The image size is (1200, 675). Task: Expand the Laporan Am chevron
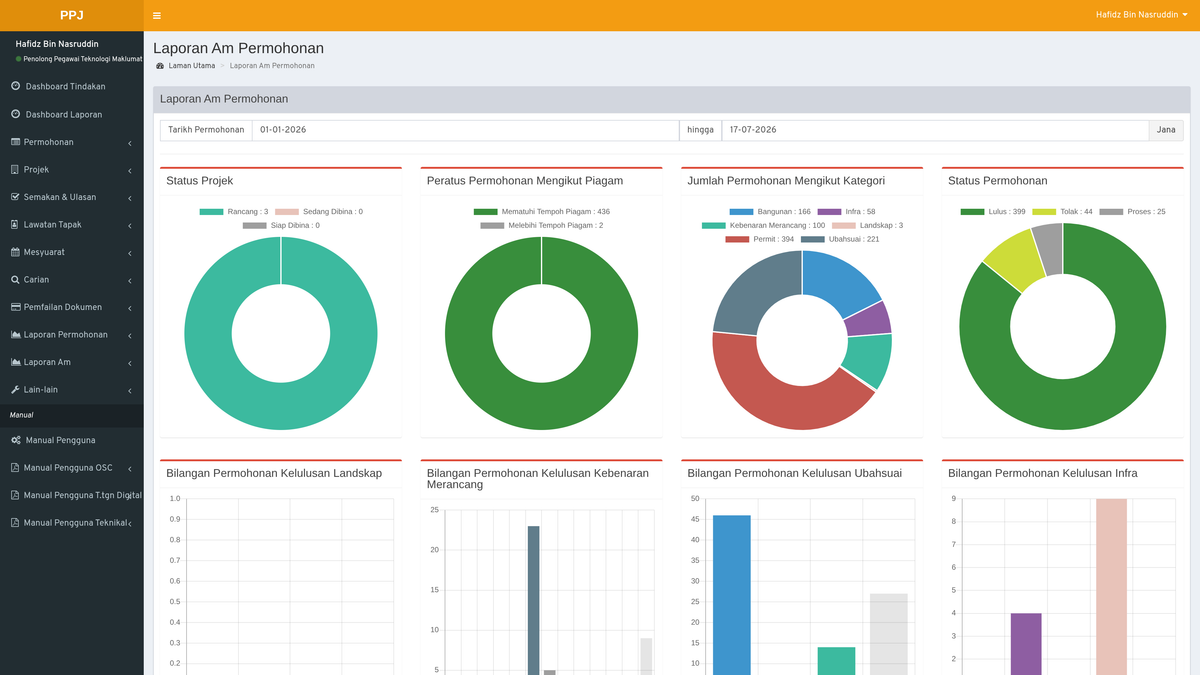point(130,363)
